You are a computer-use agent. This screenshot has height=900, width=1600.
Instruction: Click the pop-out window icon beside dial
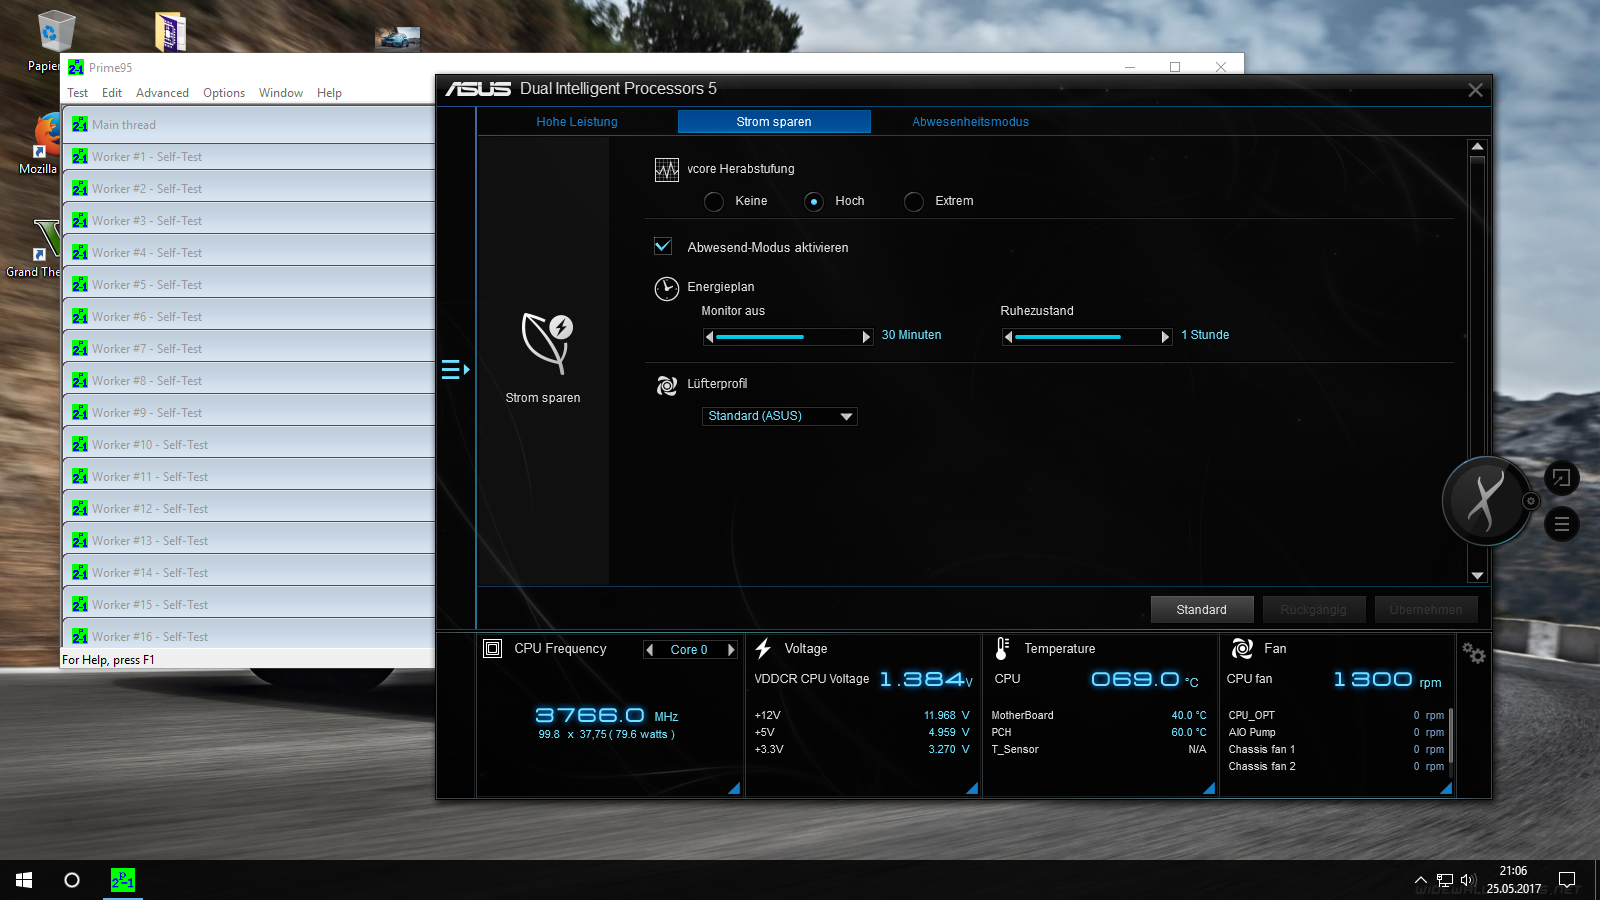1562,478
